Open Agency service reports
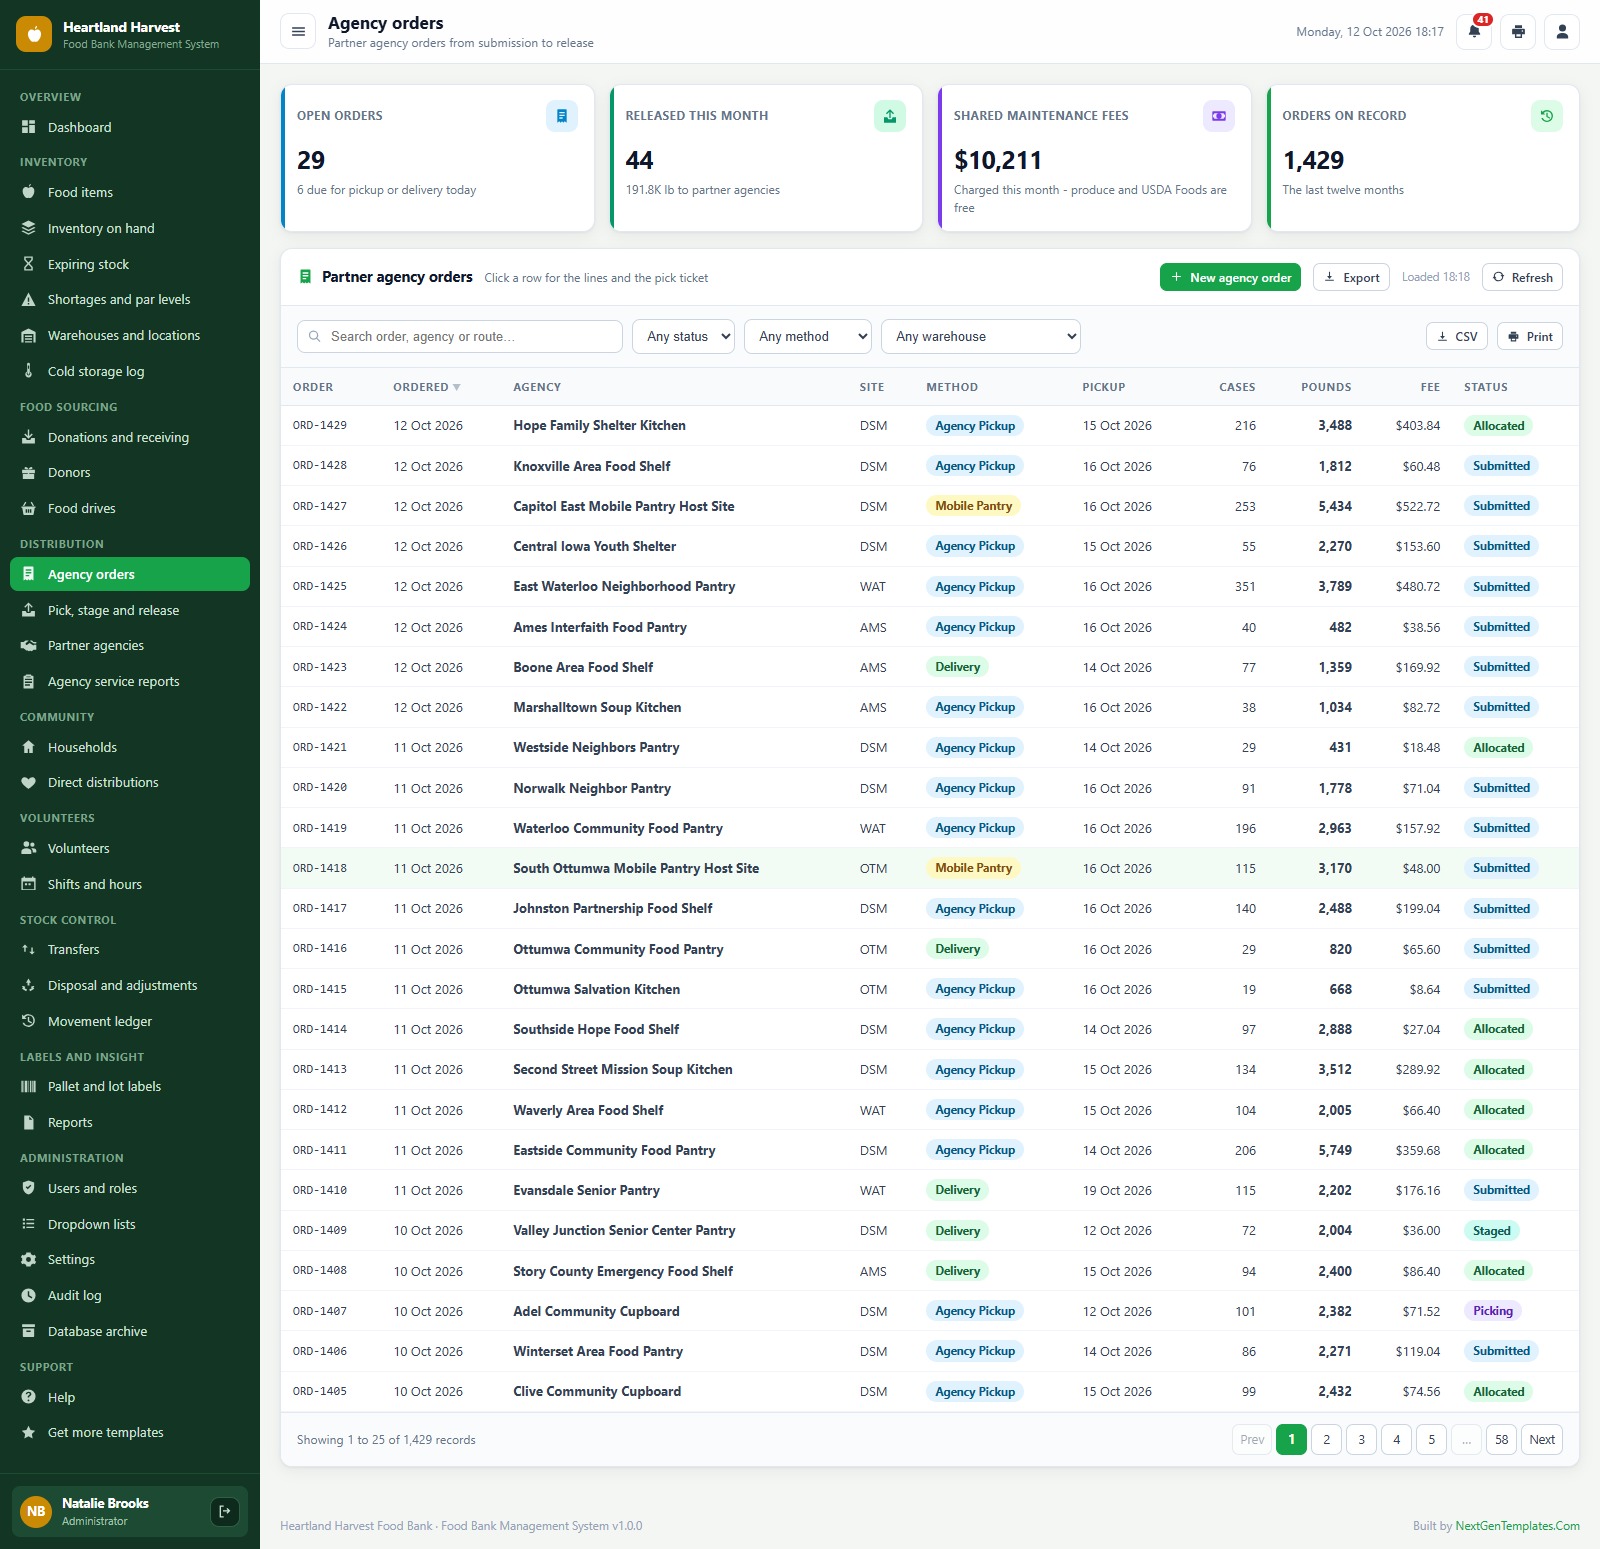This screenshot has height=1549, width=1600. [x=130, y=681]
